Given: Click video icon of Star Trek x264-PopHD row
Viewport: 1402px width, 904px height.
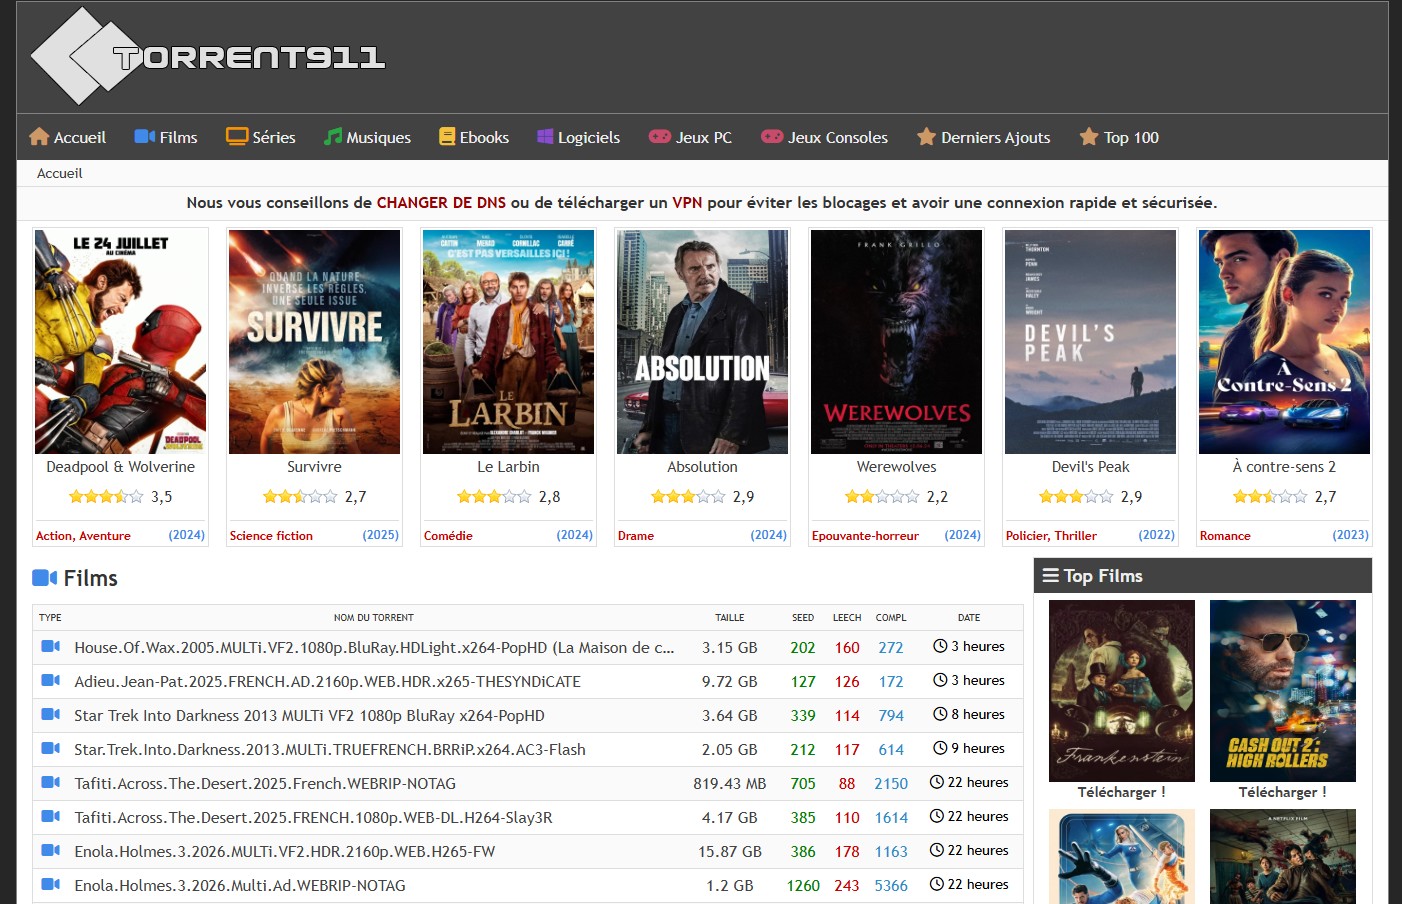Looking at the screenshot, I should 51,715.
